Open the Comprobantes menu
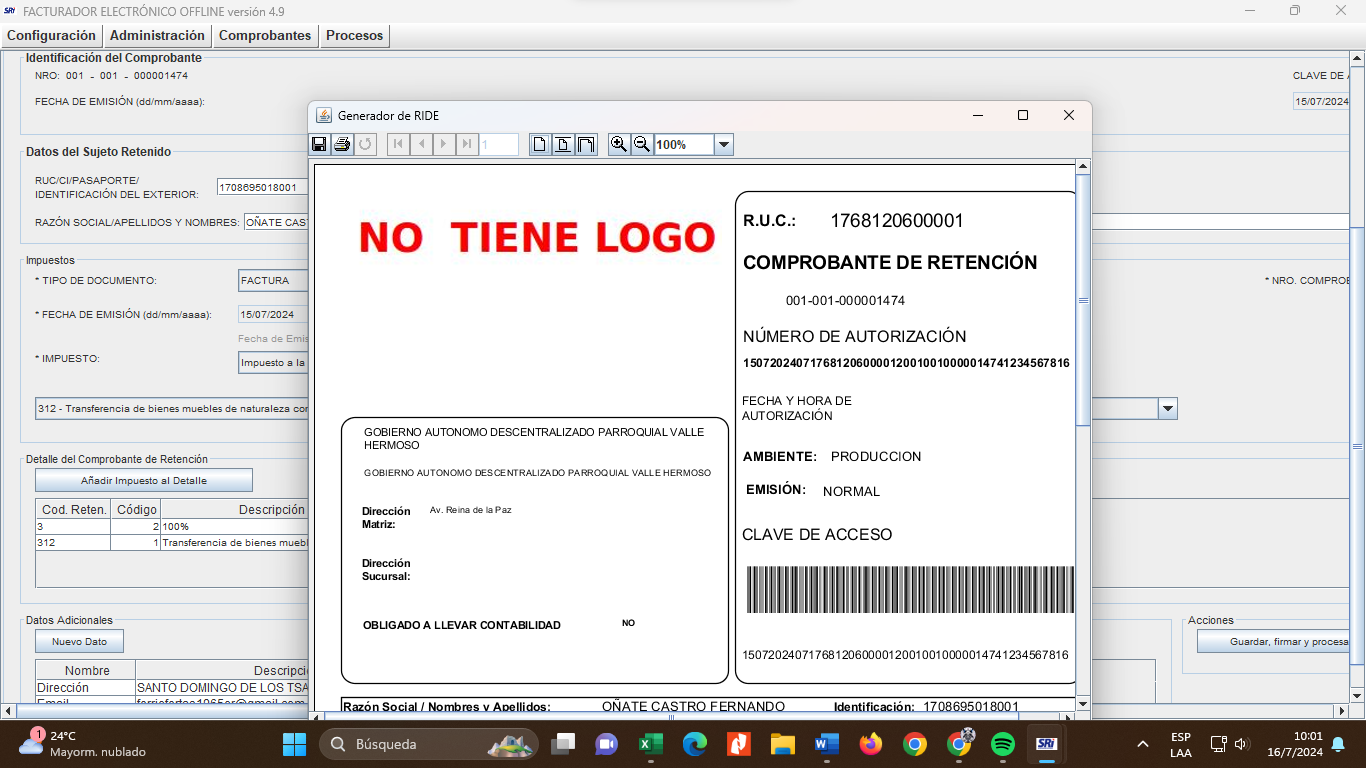 (265, 35)
